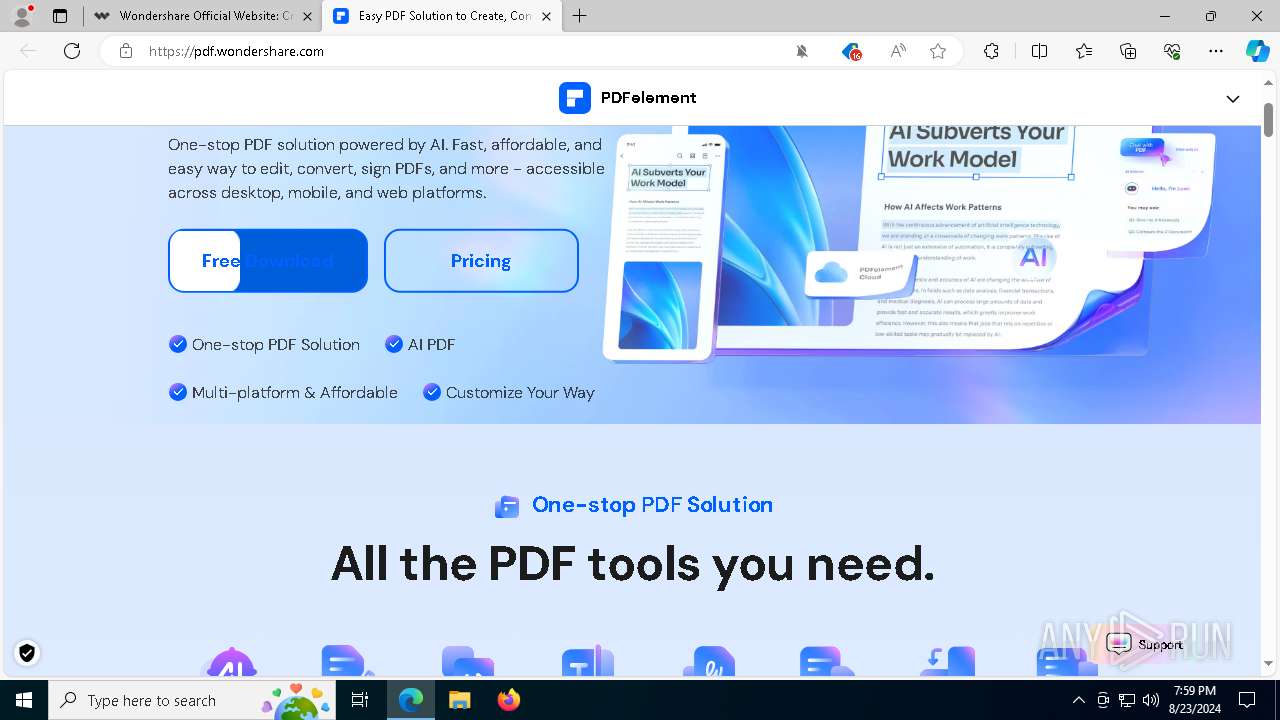The image size is (1280, 720).
Task: Click the AI PDF checkmark item
Action: (x=420, y=344)
